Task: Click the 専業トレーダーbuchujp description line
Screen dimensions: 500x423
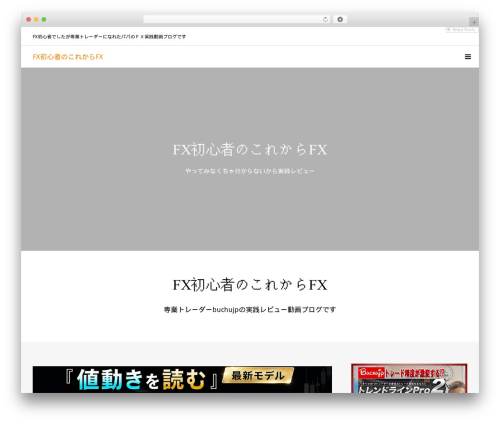Action: [250, 310]
